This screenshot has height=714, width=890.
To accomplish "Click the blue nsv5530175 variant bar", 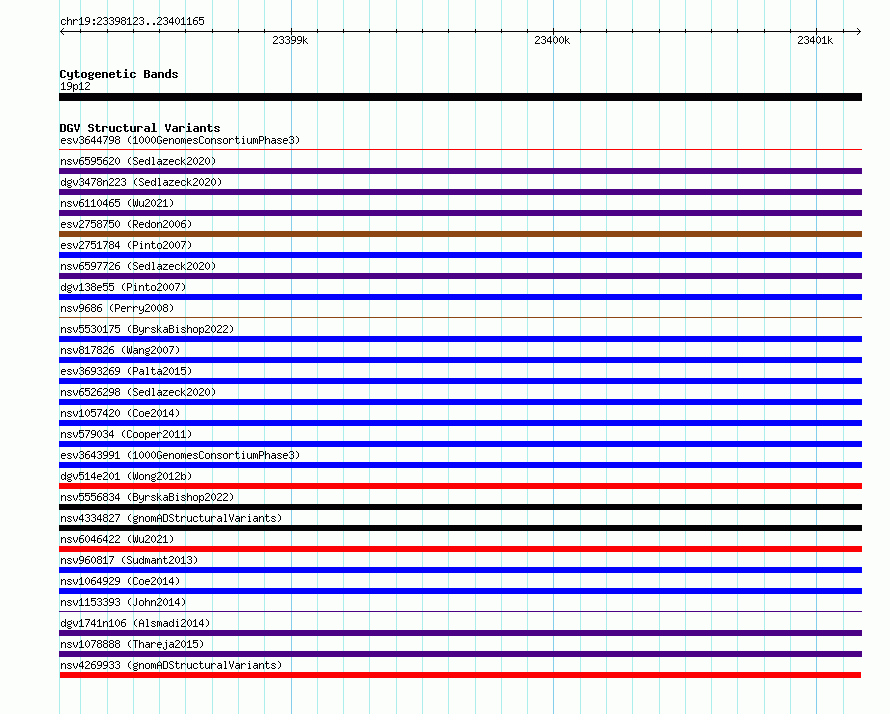I will [x=460, y=339].
